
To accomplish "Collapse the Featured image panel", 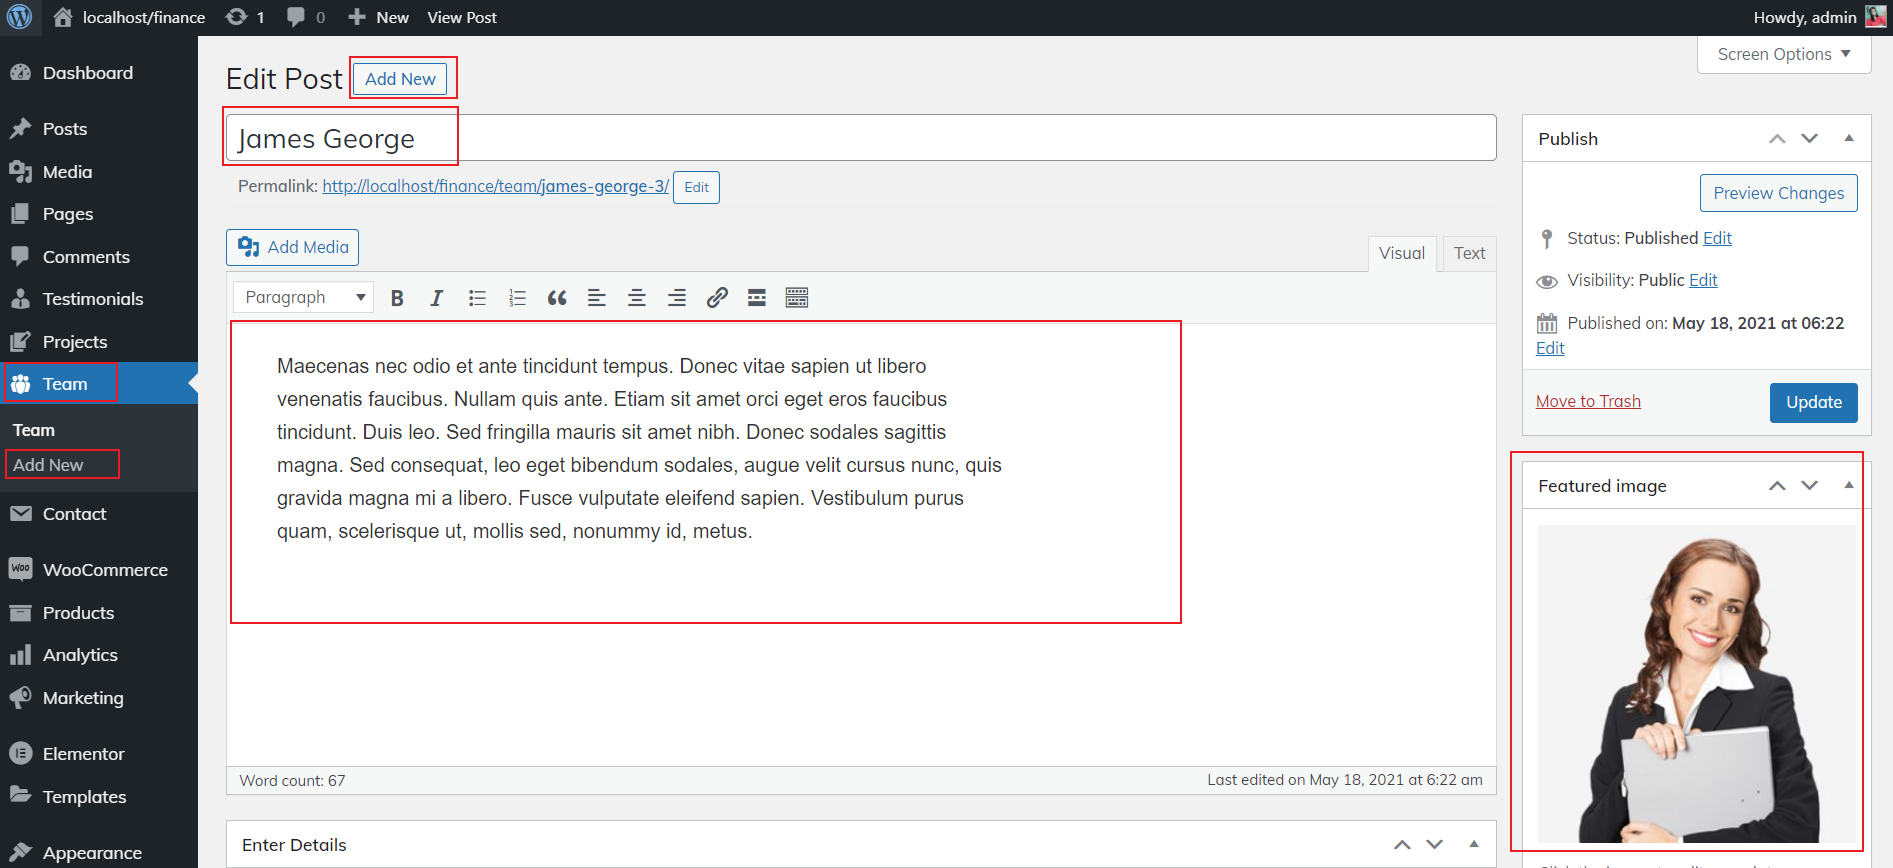I will click(x=1849, y=486).
